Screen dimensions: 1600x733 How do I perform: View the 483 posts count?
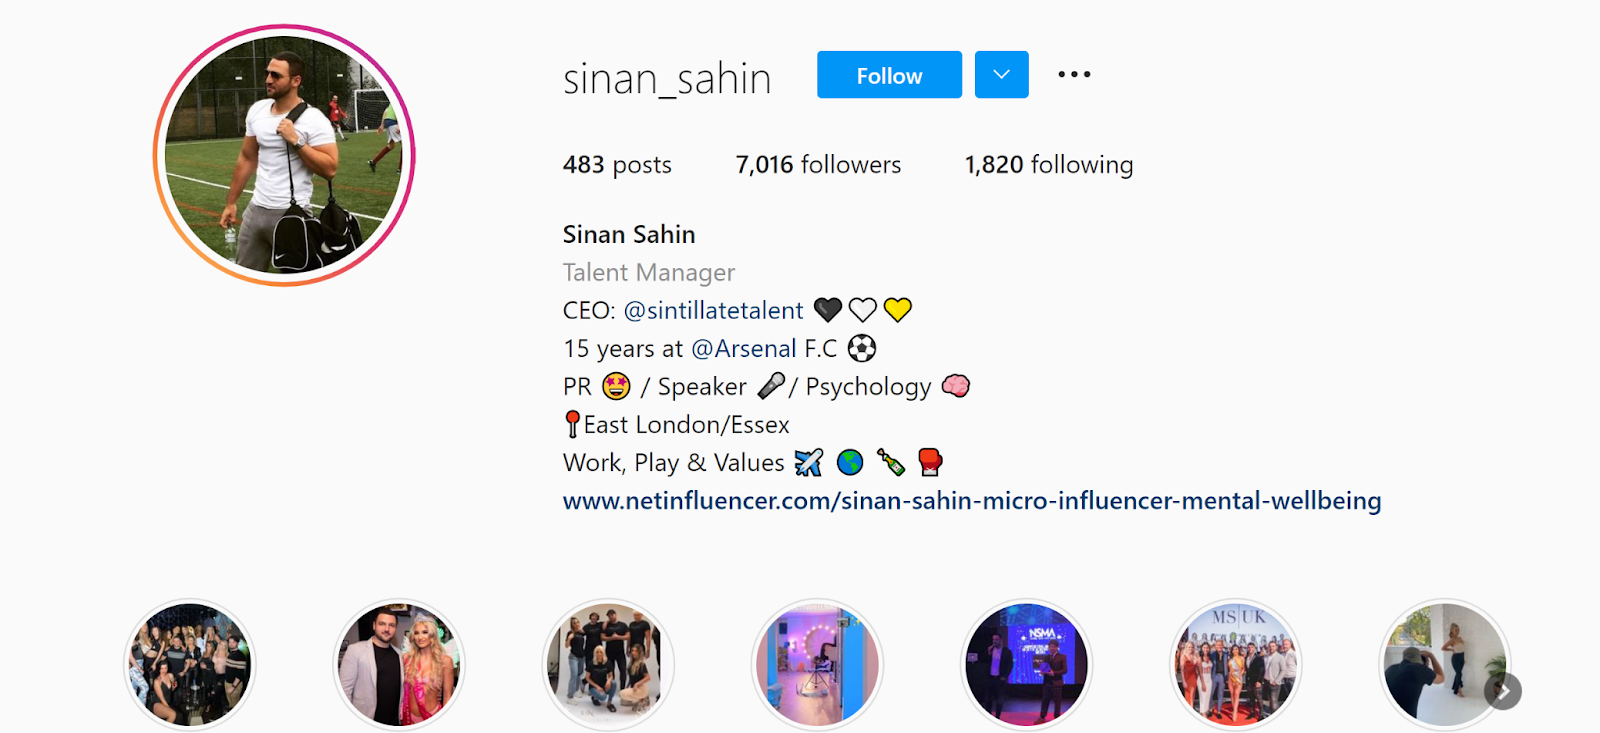(x=617, y=165)
